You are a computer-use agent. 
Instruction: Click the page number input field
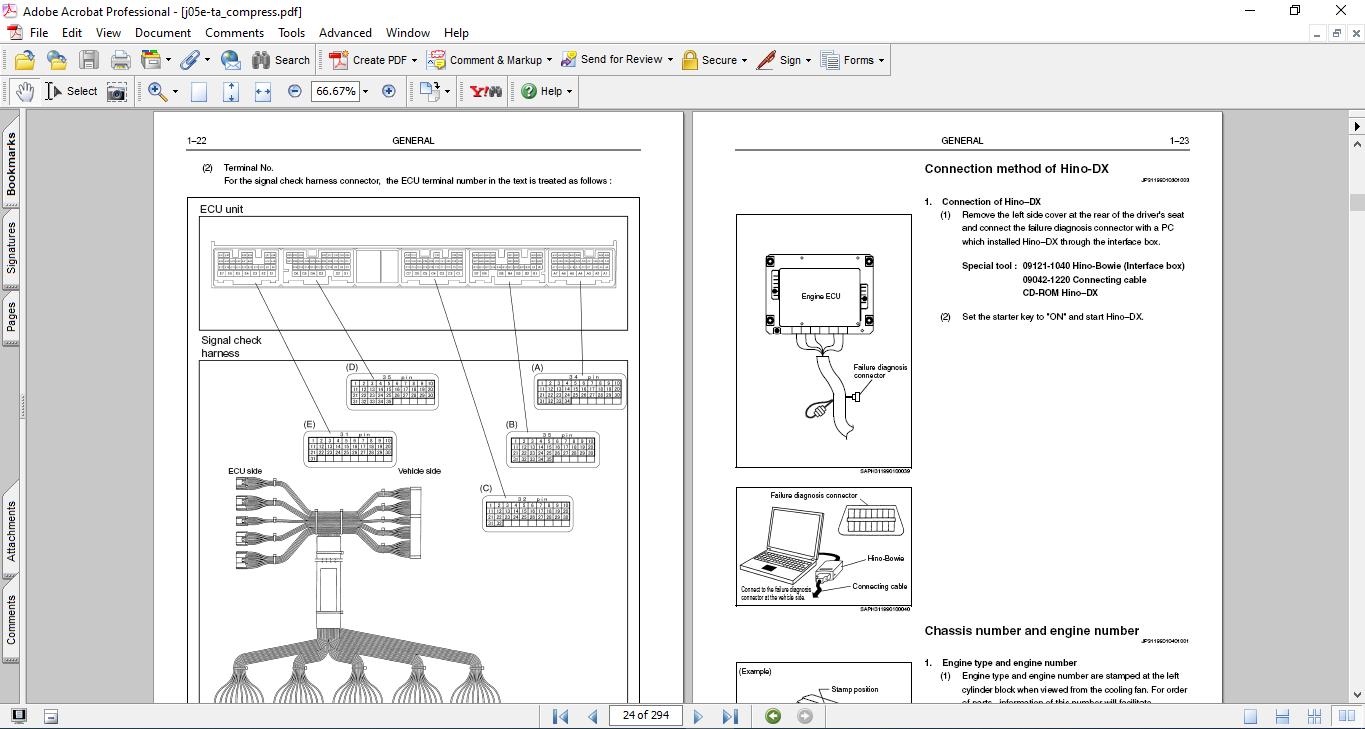coord(645,715)
